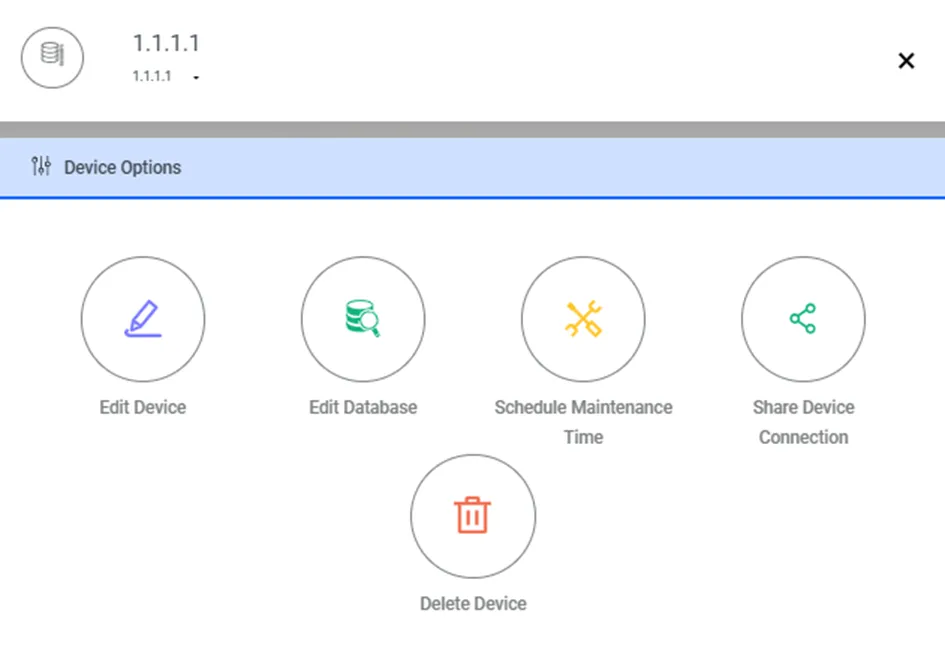Open the Schedule Maintenance Time tools icon

(583, 319)
